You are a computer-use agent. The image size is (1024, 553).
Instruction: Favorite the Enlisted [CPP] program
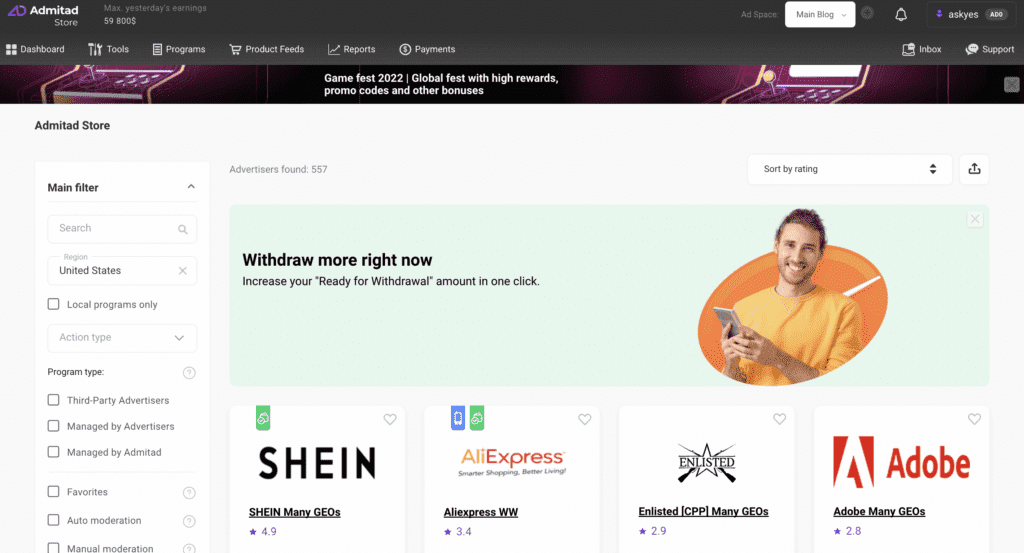click(779, 419)
